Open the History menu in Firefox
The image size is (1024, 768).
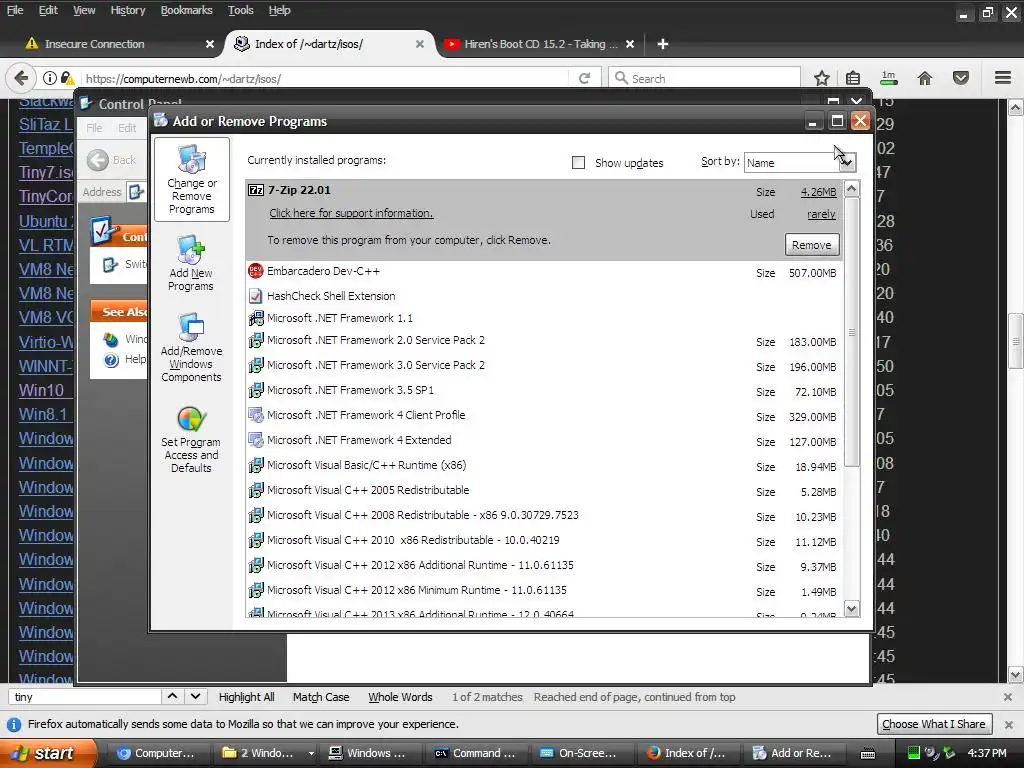[128, 10]
